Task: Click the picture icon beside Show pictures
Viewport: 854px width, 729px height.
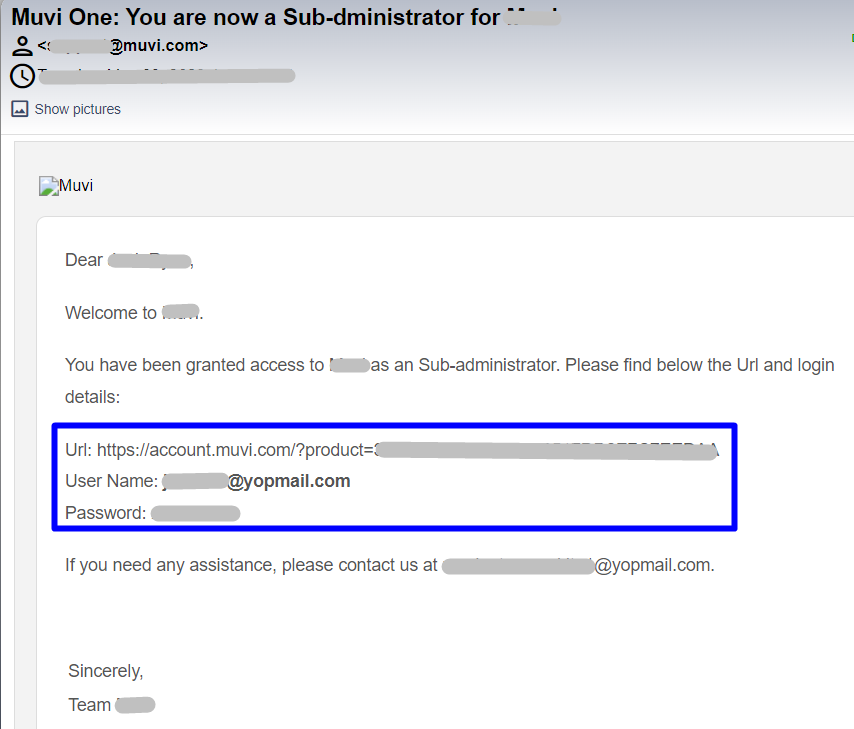Action: click(20, 109)
